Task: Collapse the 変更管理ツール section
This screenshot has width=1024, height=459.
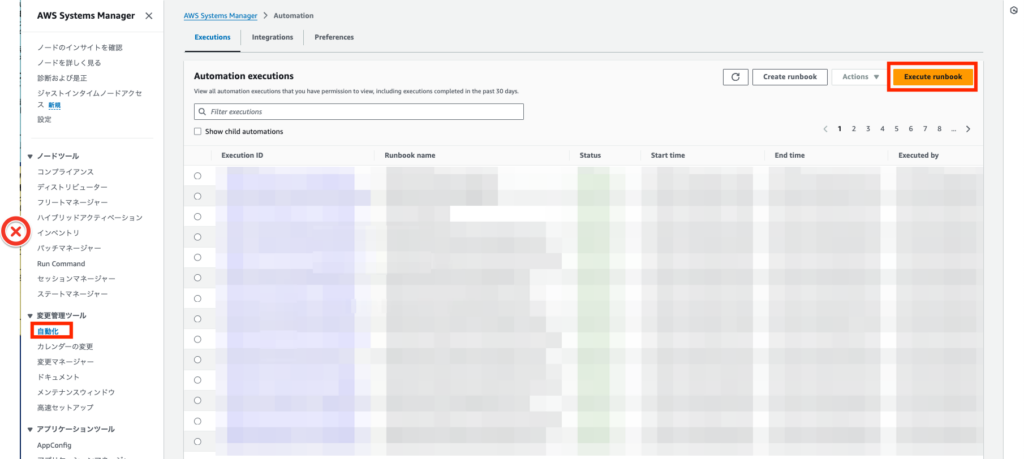Action: click(x=30, y=316)
